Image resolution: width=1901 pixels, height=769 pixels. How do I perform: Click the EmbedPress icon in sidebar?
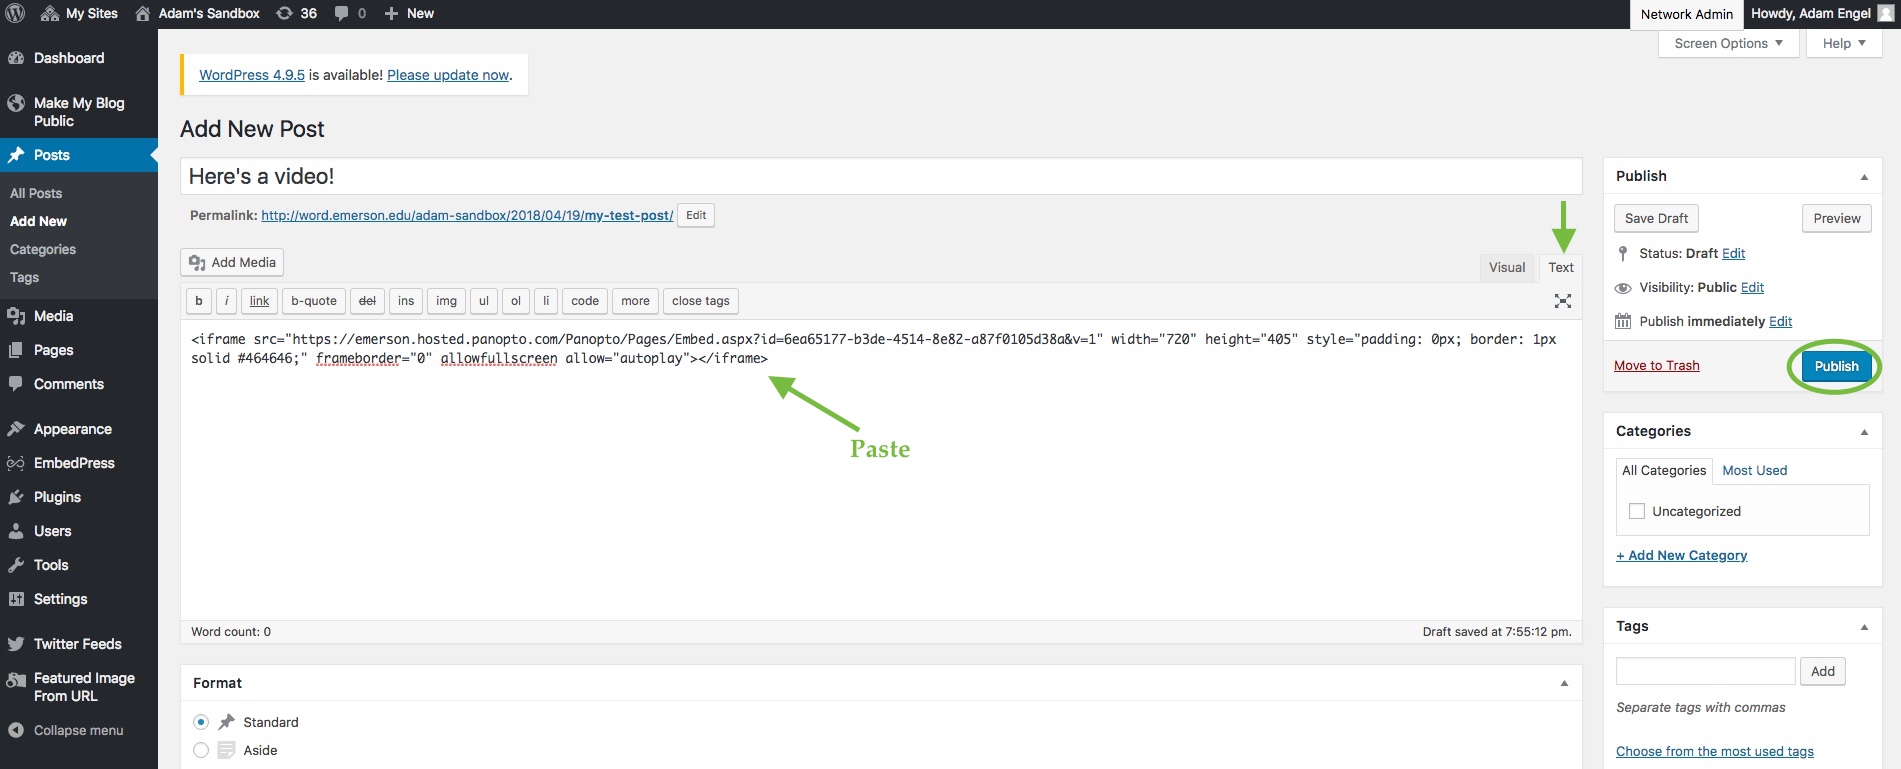click(16, 463)
